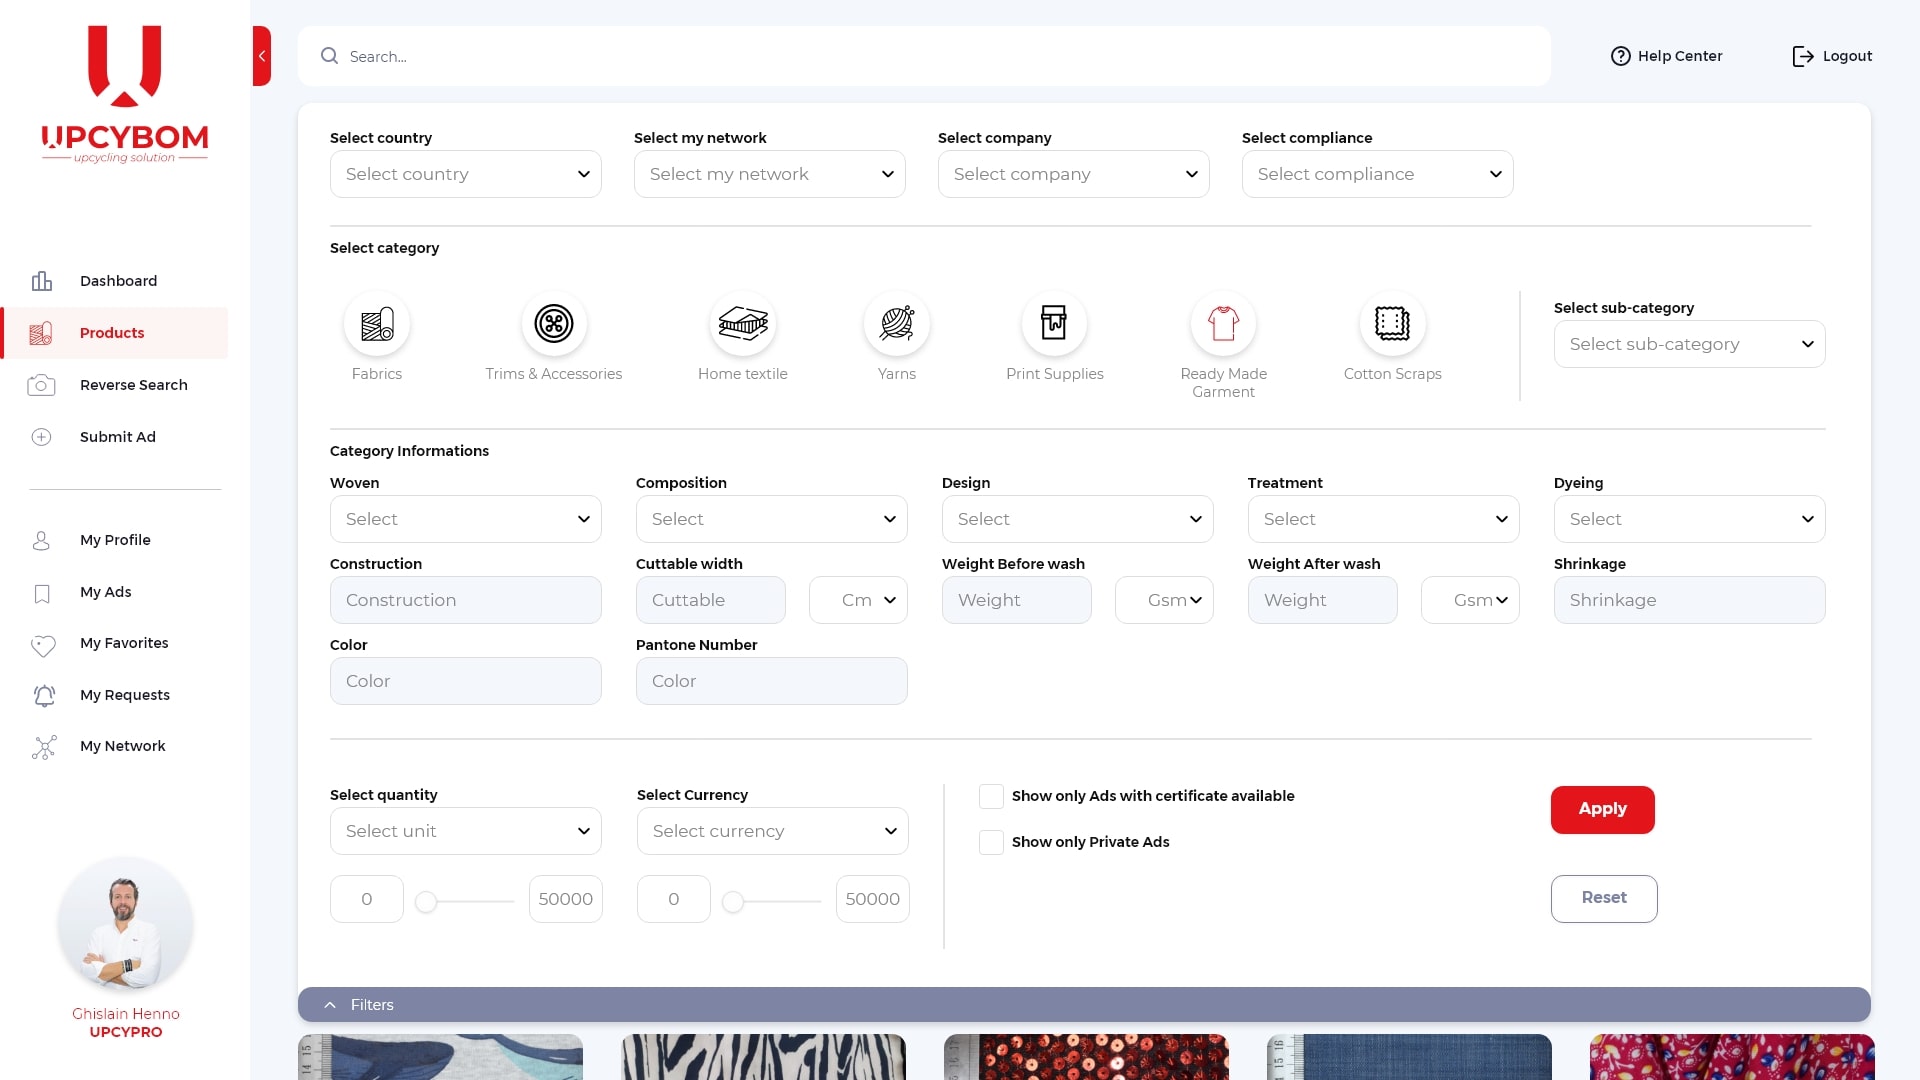The width and height of the screenshot is (1920, 1080).
Task: Open Reverse Search in sidebar
Action: pyautogui.click(x=133, y=385)
